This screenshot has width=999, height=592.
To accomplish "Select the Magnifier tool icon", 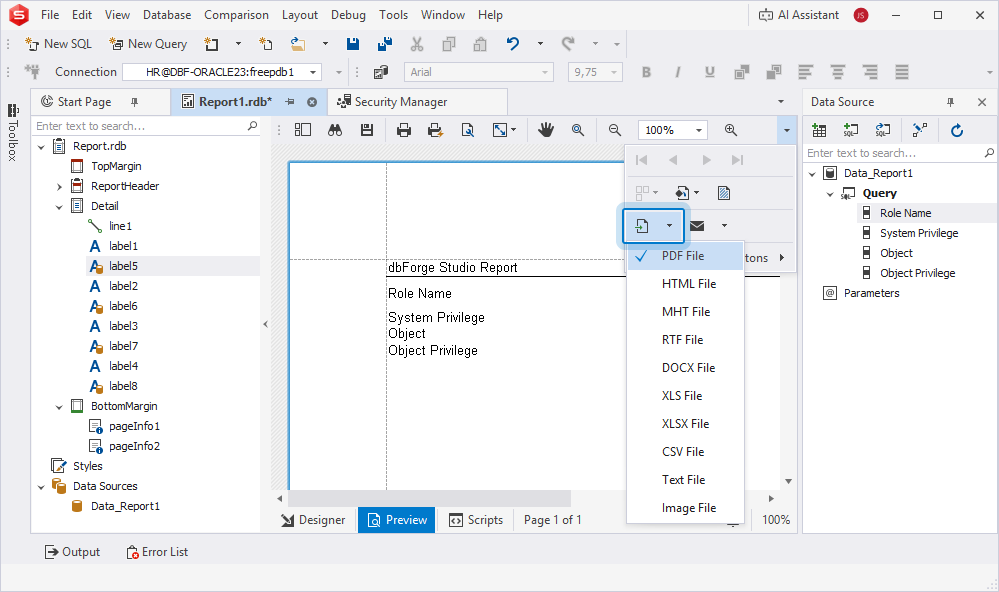I will click(578, 130).
